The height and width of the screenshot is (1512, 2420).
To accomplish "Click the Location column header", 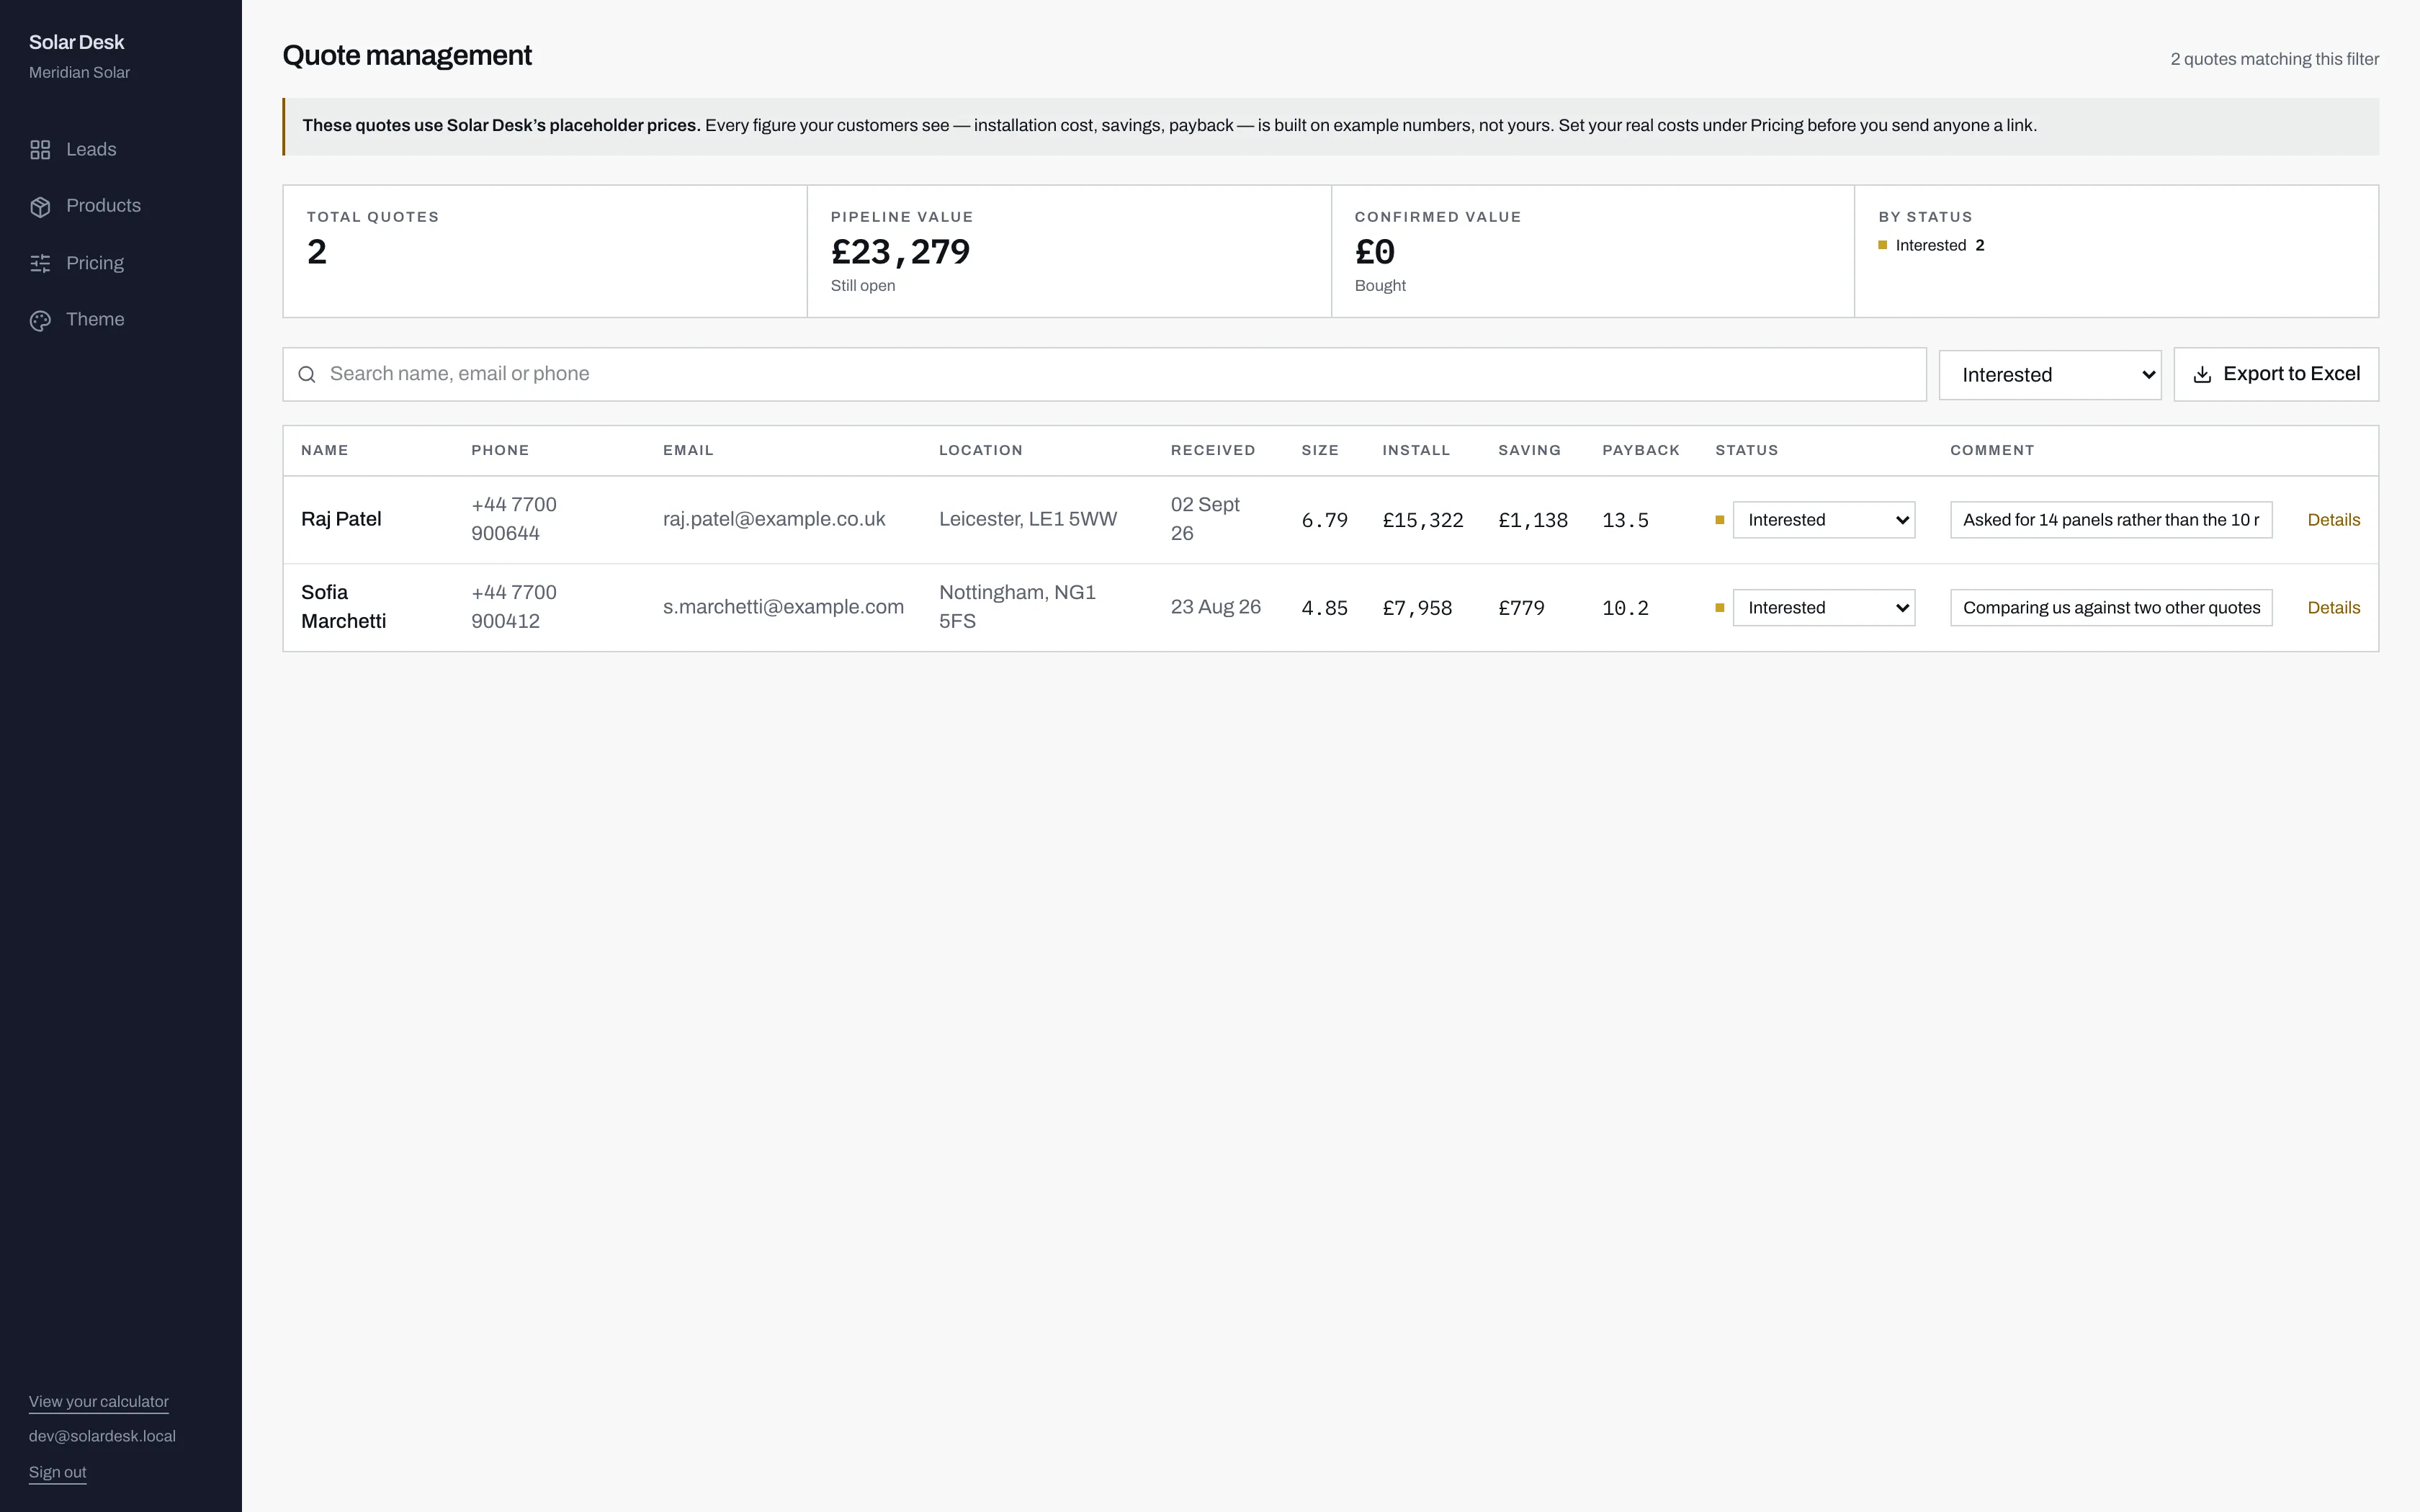I will [981, 450].
